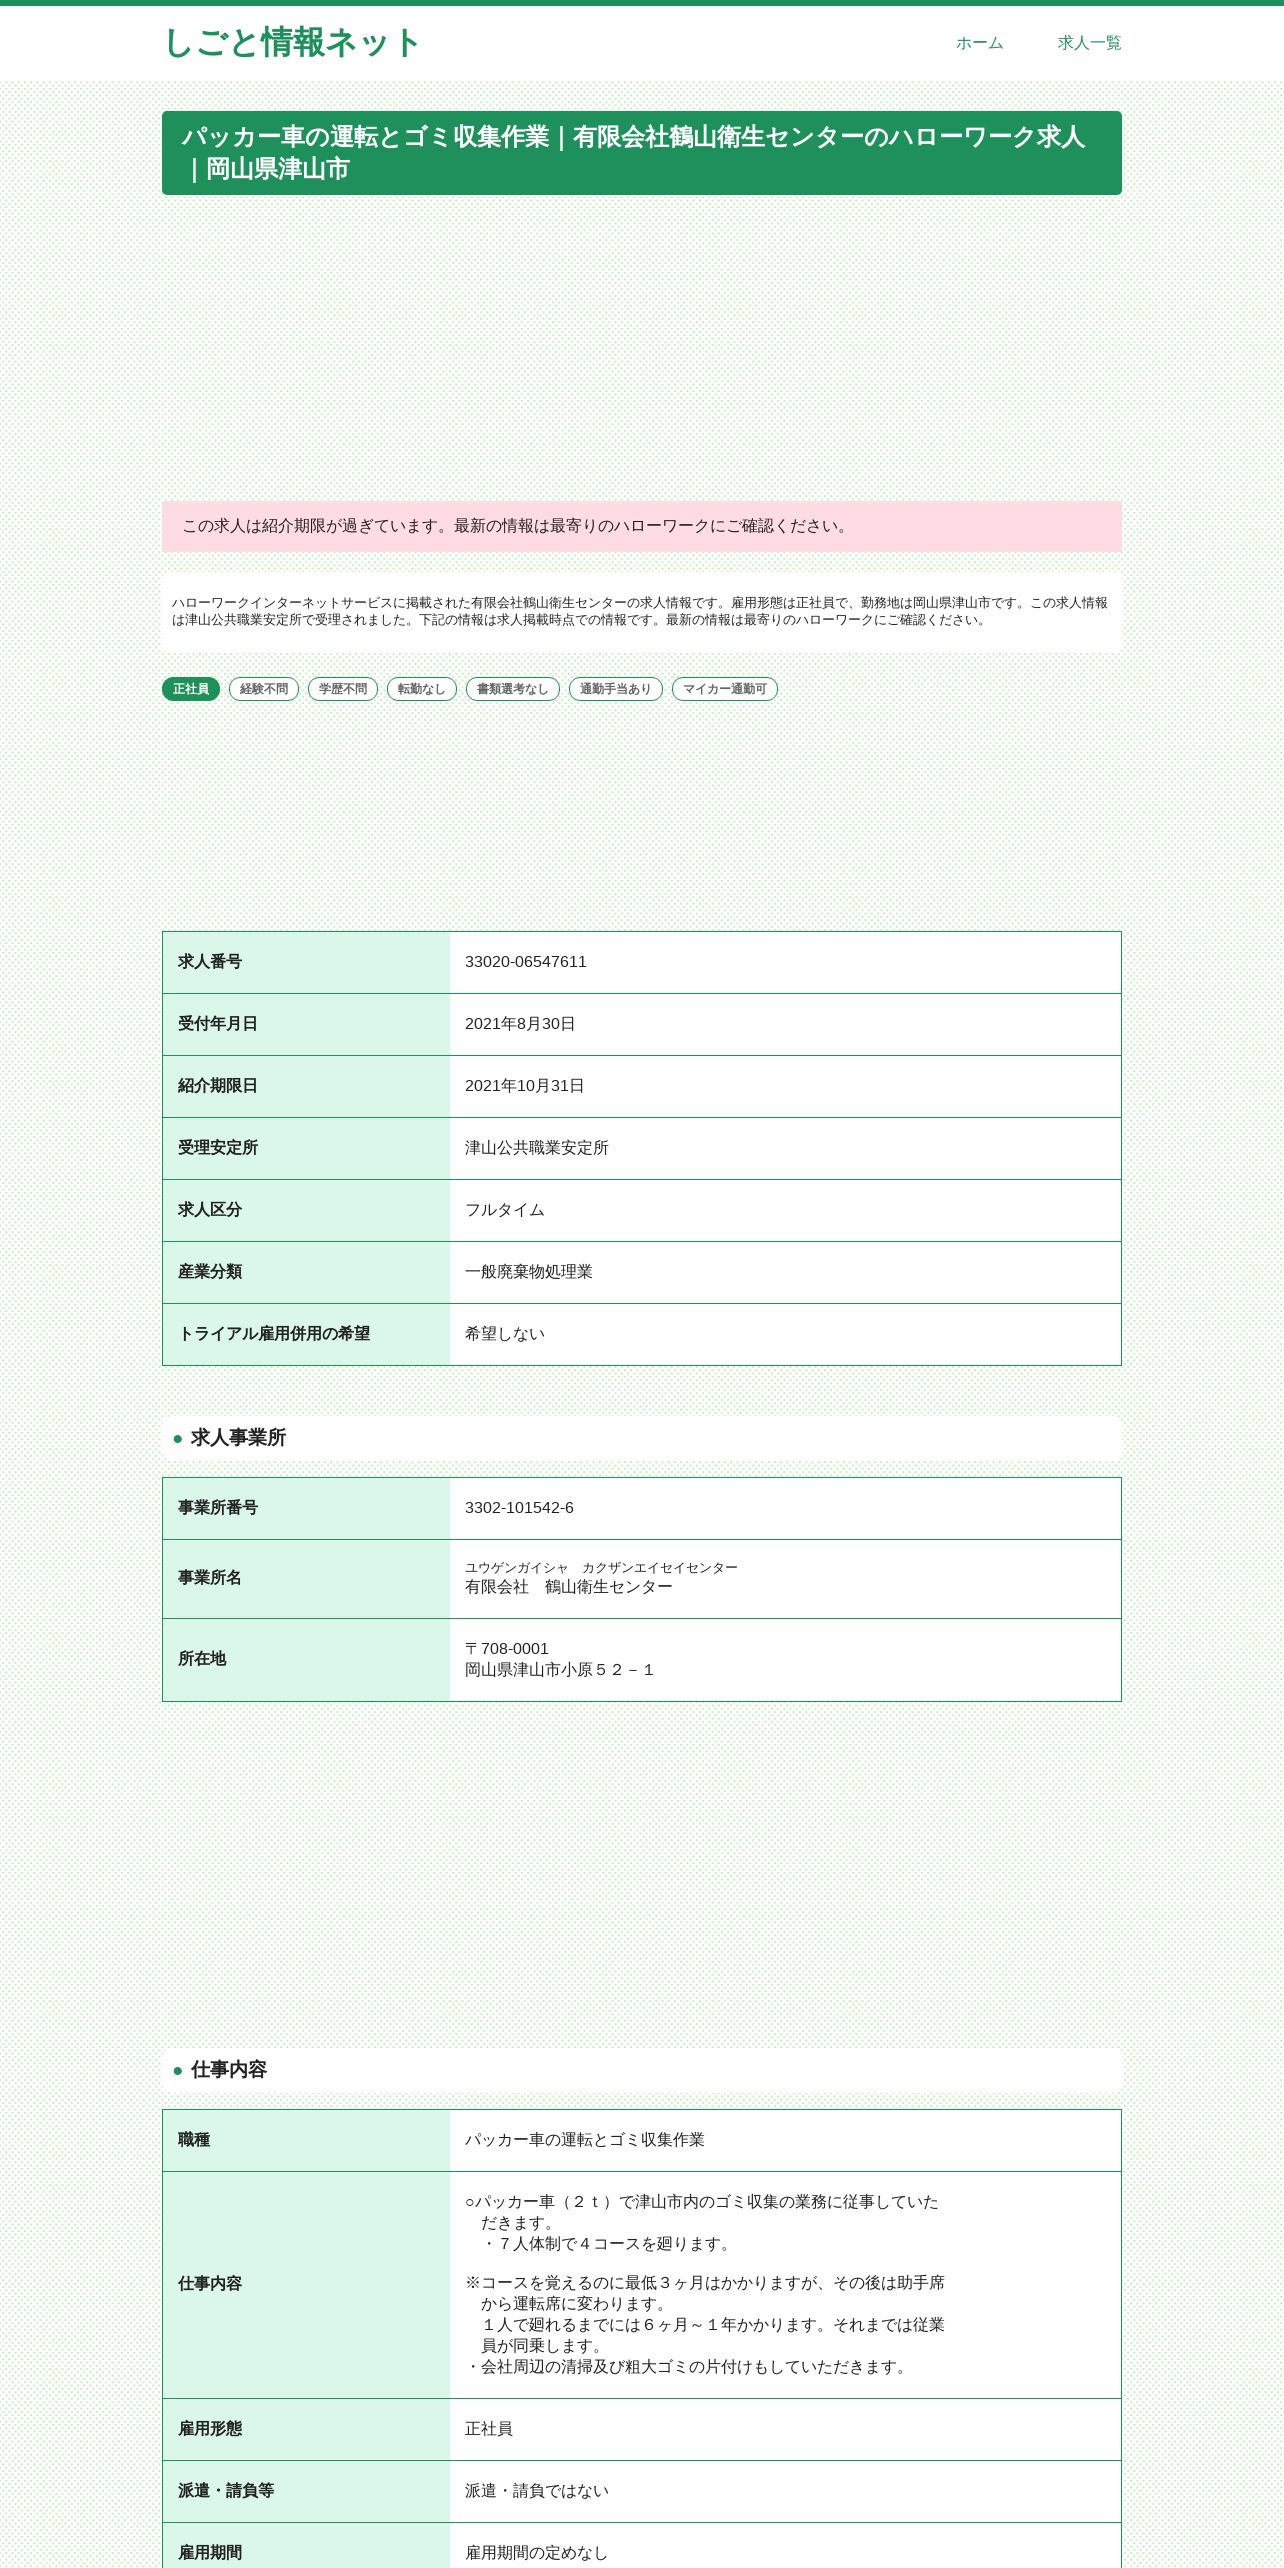Image resolution: width=1284 pixels, height=2568 pixels.
Task: Select the date 2021年10月31日
Action: [x=525, y=1086]
